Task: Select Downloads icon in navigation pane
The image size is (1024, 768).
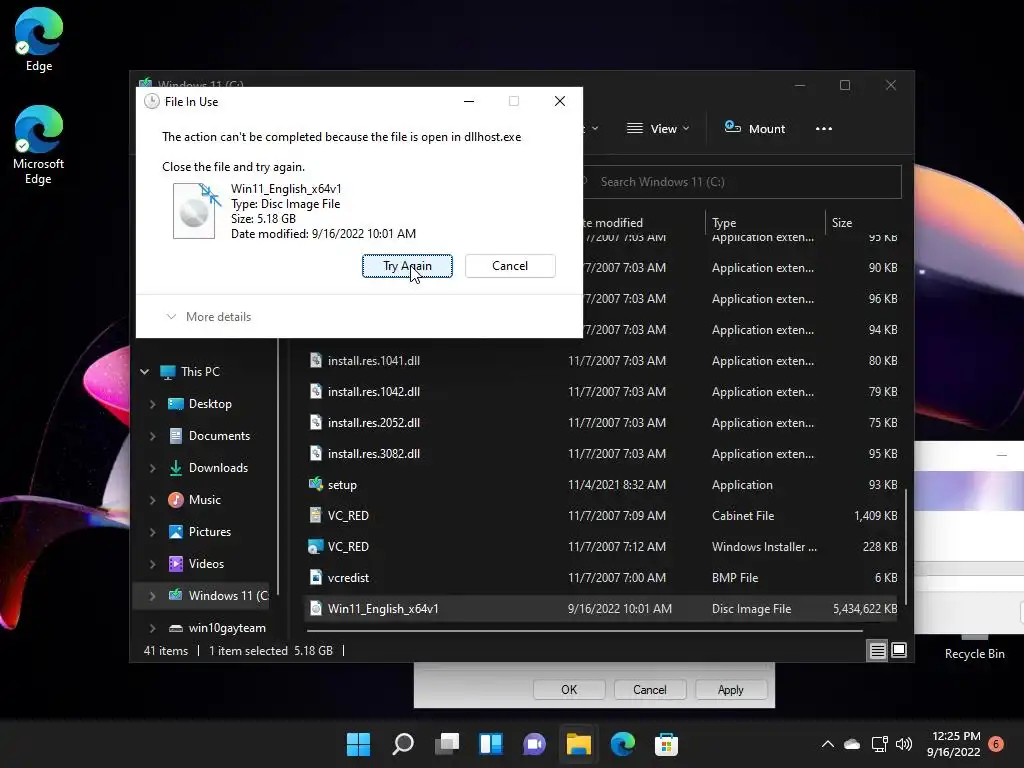Action: point(176,468)
